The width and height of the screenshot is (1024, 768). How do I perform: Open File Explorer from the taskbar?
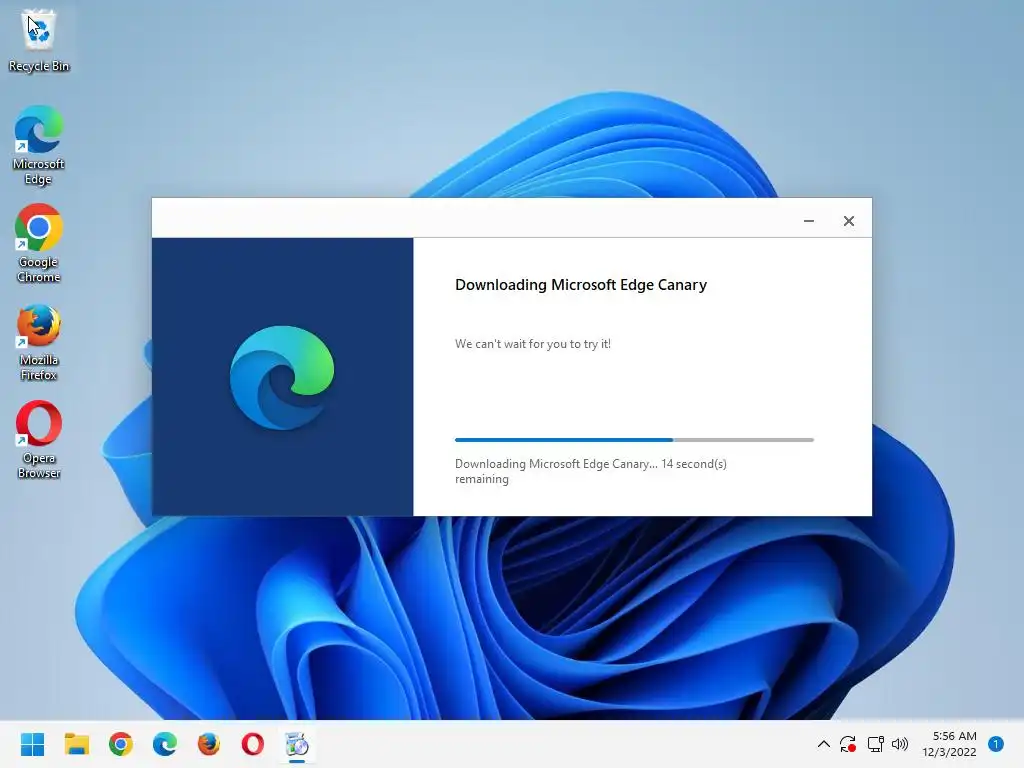76,744
